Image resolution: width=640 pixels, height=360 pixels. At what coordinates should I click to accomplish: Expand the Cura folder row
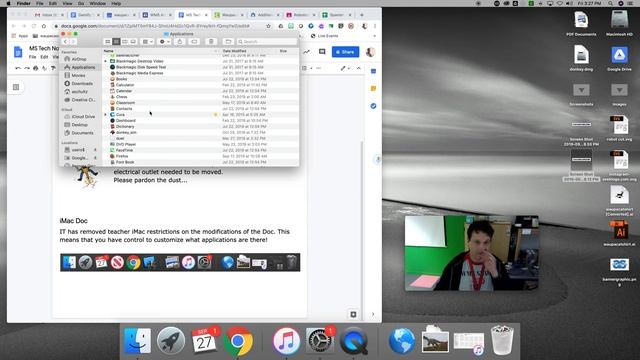click(106, 115)
